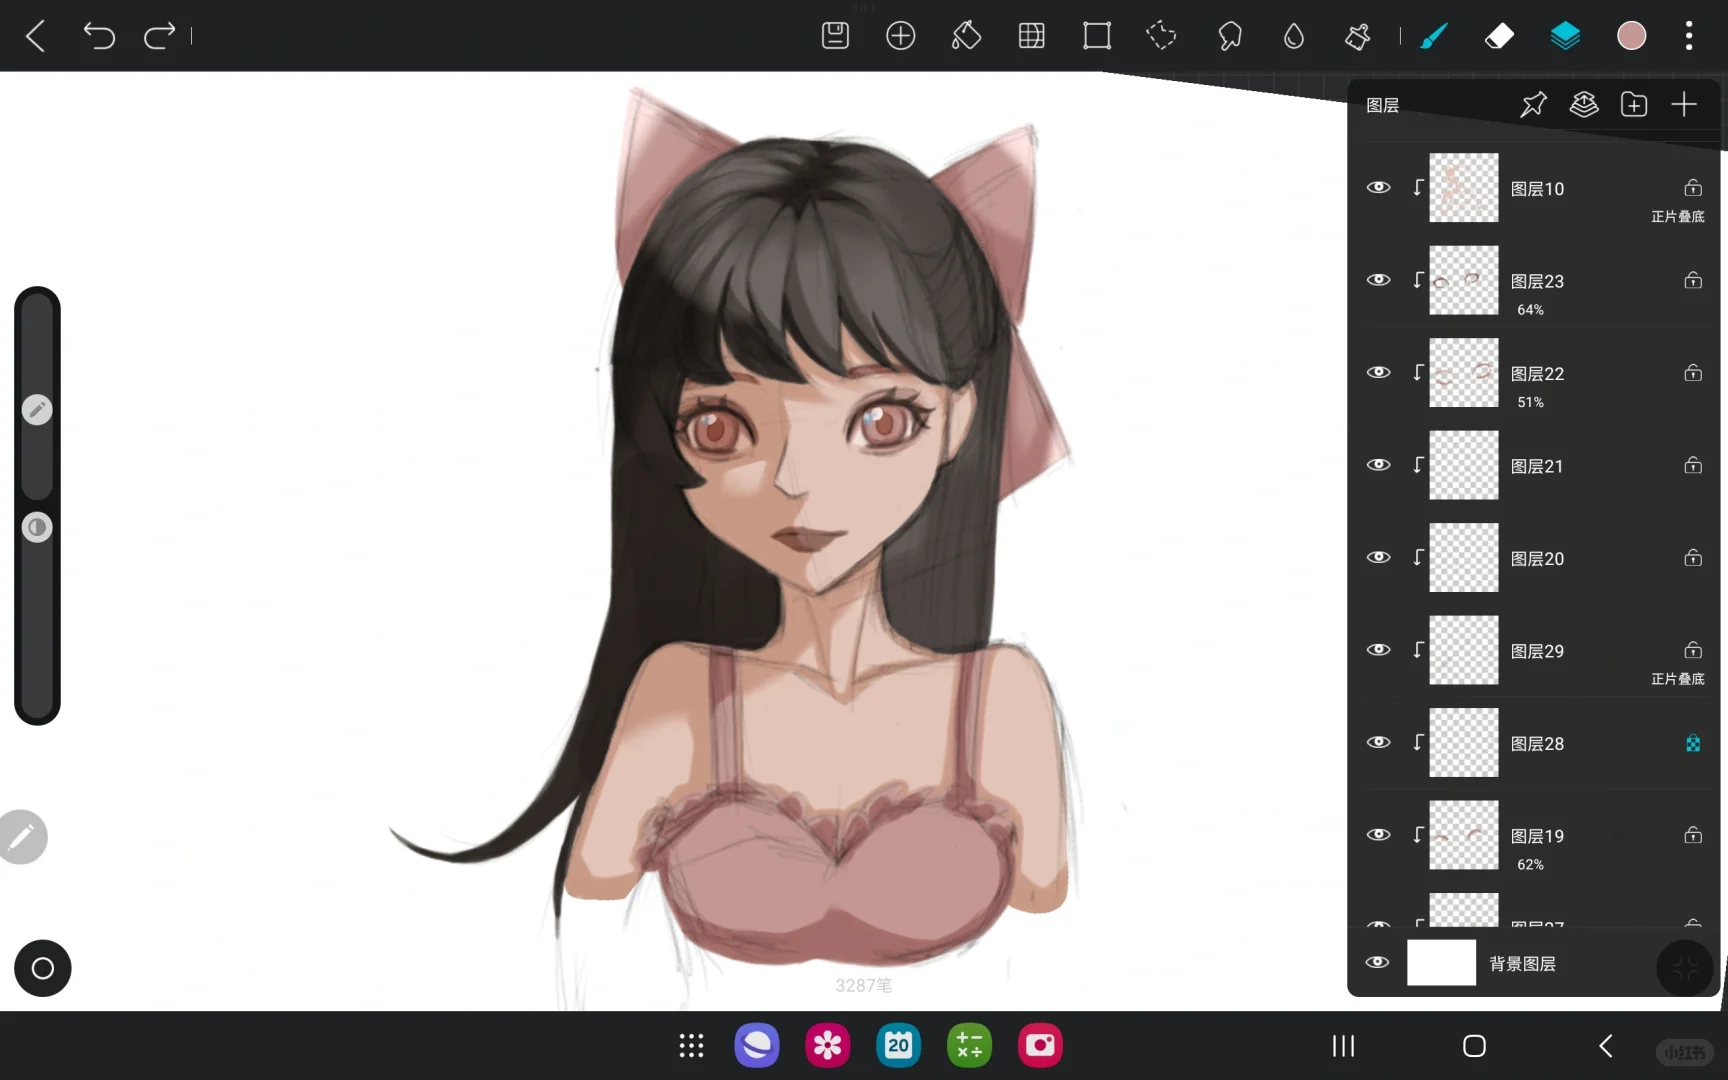
Task: Select the 图层10 thumbnail
Action: tap(1464, 188)
